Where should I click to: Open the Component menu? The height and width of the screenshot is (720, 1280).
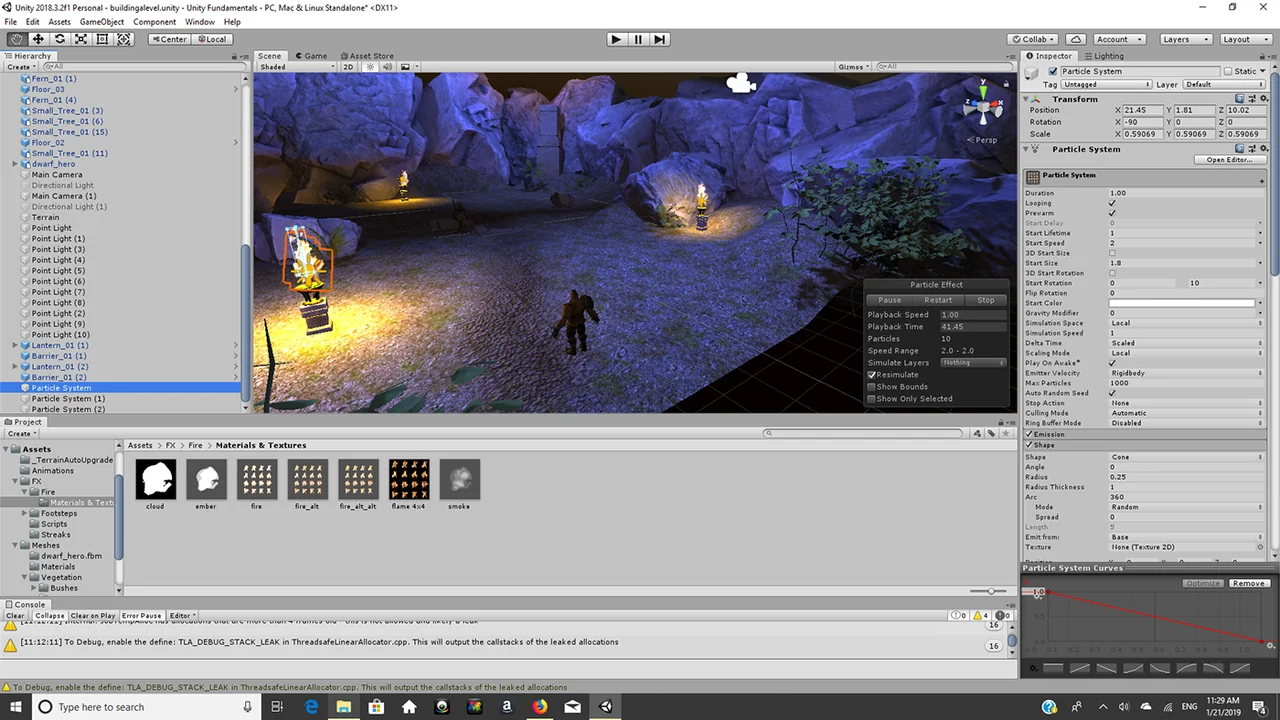[154, 22]
